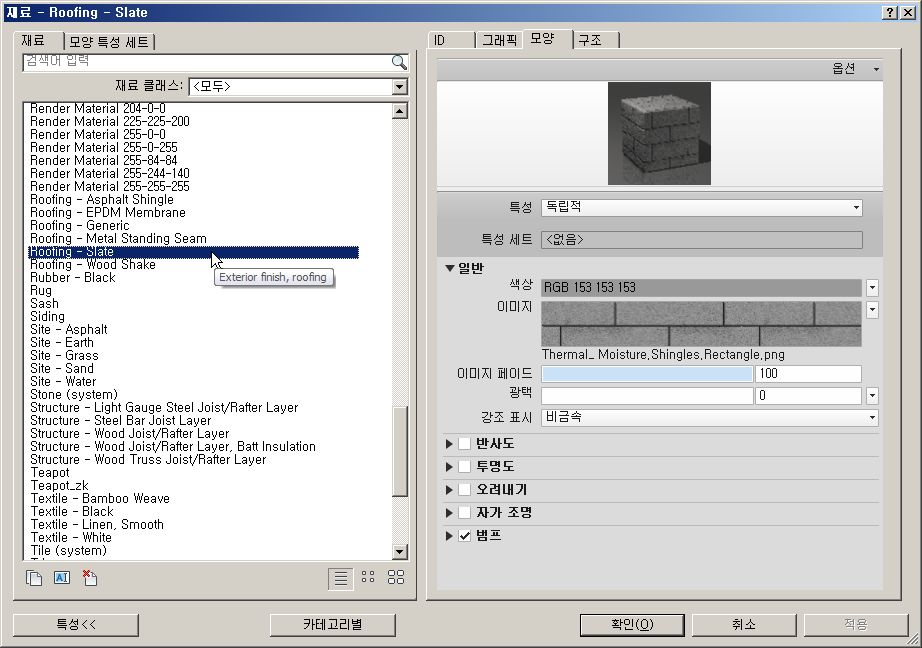Click the rename material icon
The image size is (922, 648).
tap(62, 578)
